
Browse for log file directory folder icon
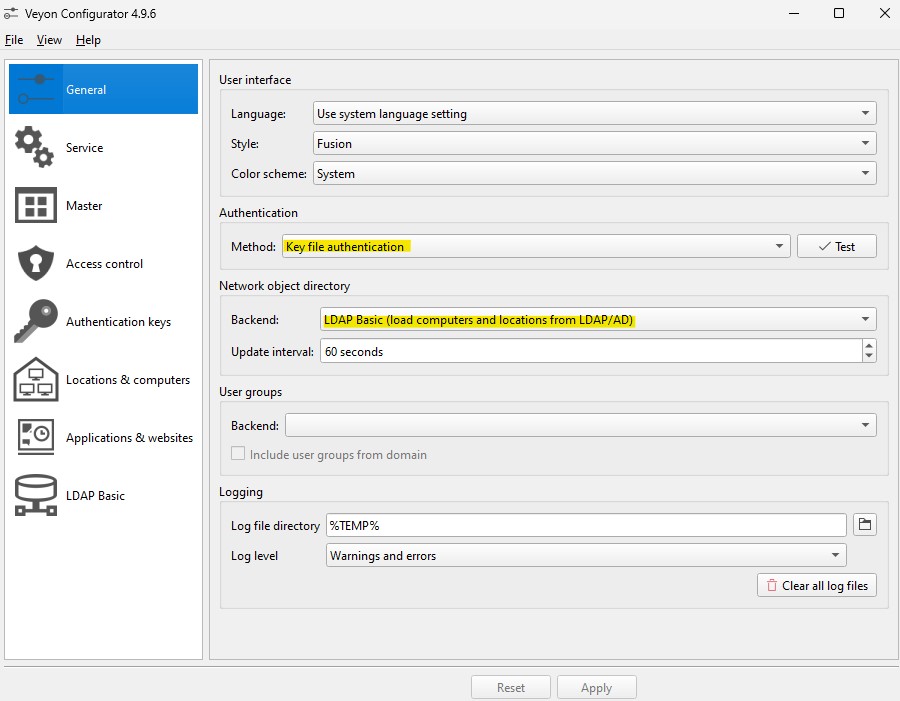pyautogui.click(x=864, y=524)
